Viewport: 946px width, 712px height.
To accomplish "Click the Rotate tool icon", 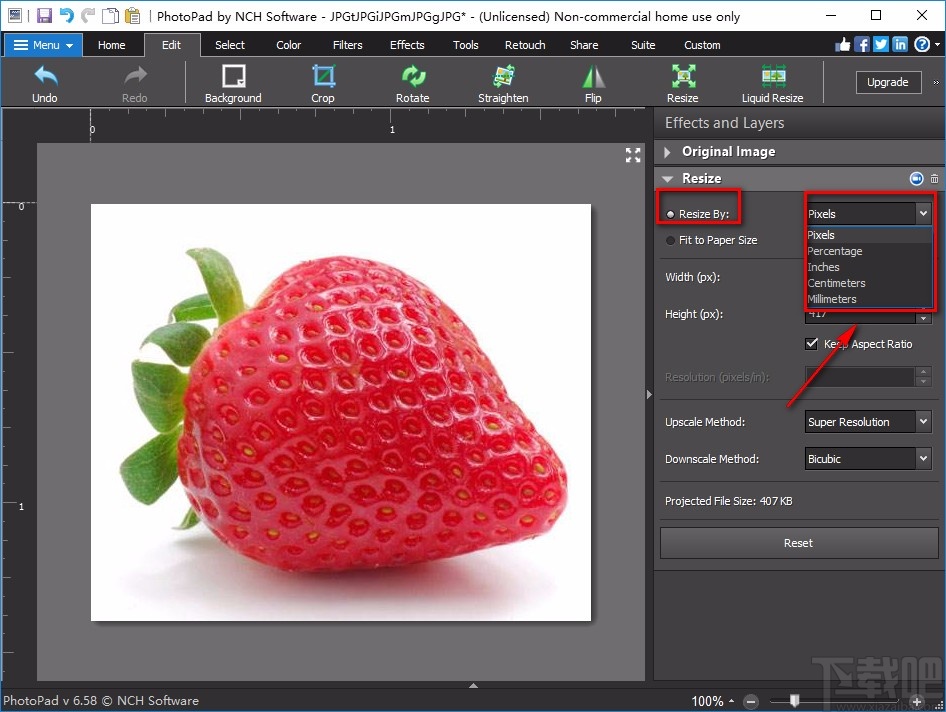I will (x=412, y=82).
